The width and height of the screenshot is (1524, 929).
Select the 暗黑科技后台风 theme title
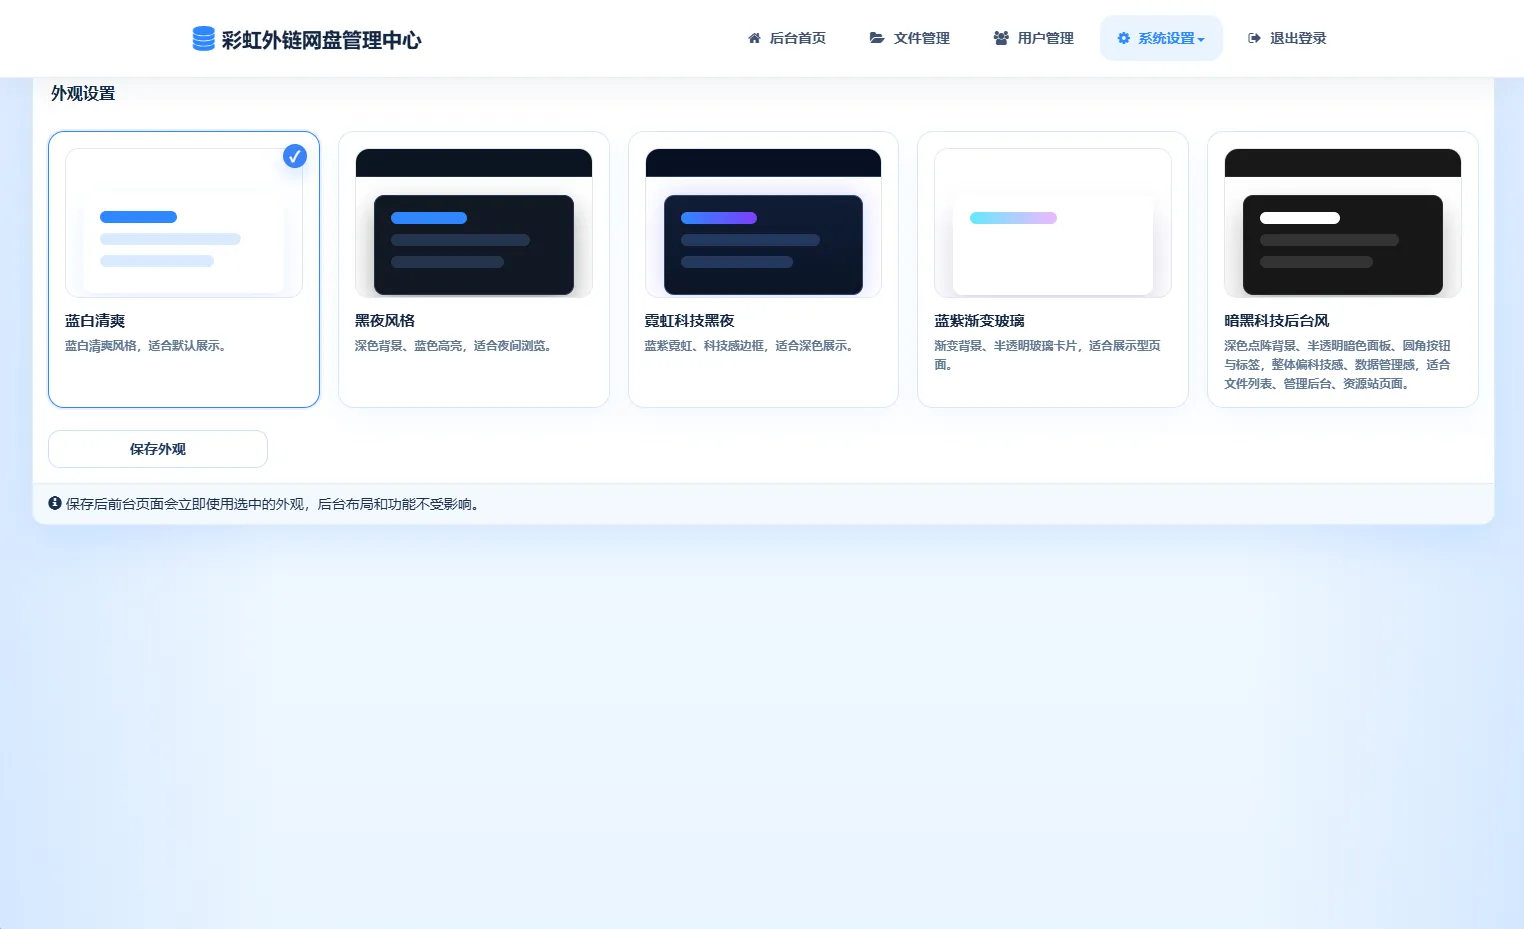coord(1277,321)
